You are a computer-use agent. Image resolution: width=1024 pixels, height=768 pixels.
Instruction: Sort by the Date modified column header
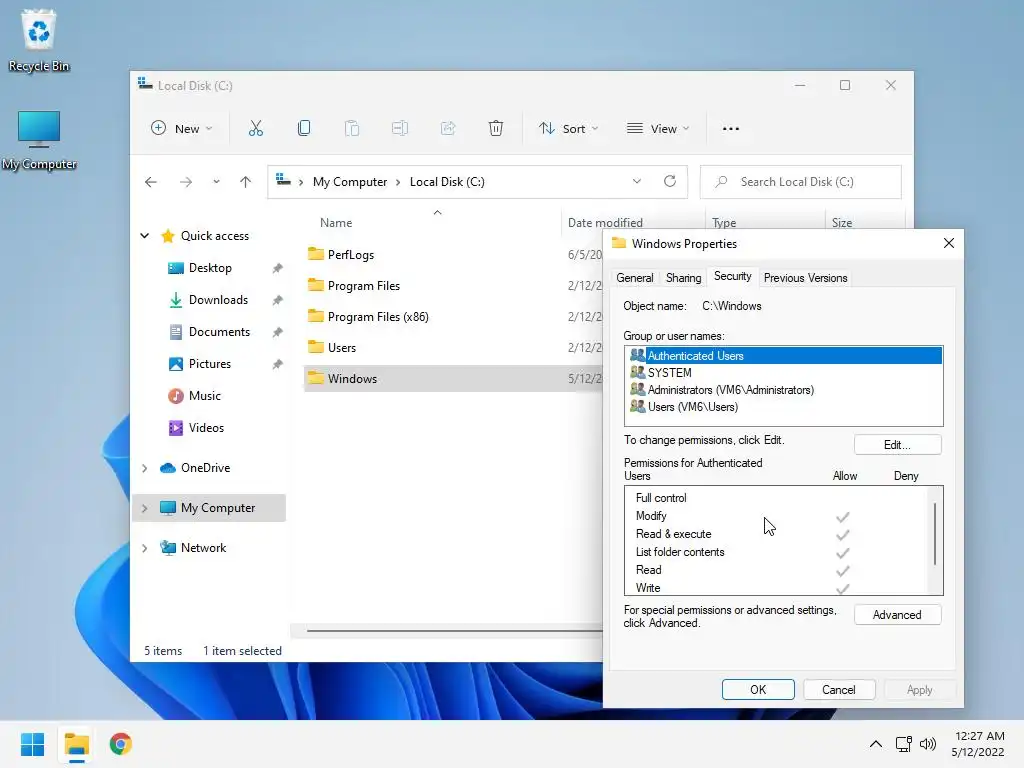pos(605,223)
